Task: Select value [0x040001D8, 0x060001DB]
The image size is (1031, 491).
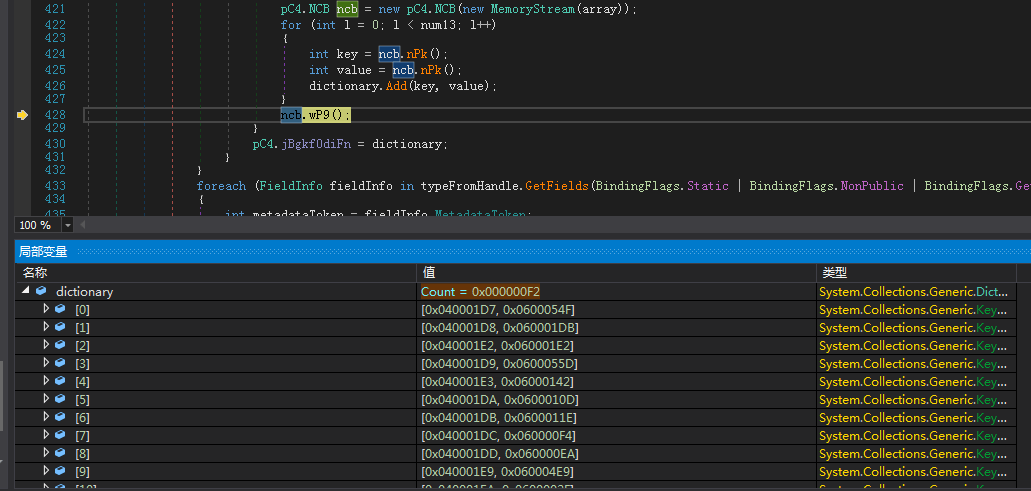Action: click(500, 327)
